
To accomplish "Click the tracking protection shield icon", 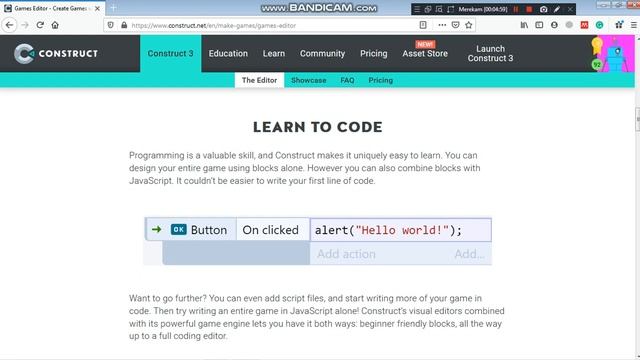I will pyautogui.click(x=111, y=25).
